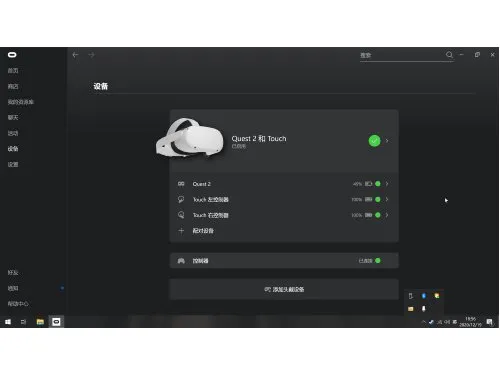Click the Quest 2 和 Touch title
This screenshot has width=500, height=375.
pos(259,139)
